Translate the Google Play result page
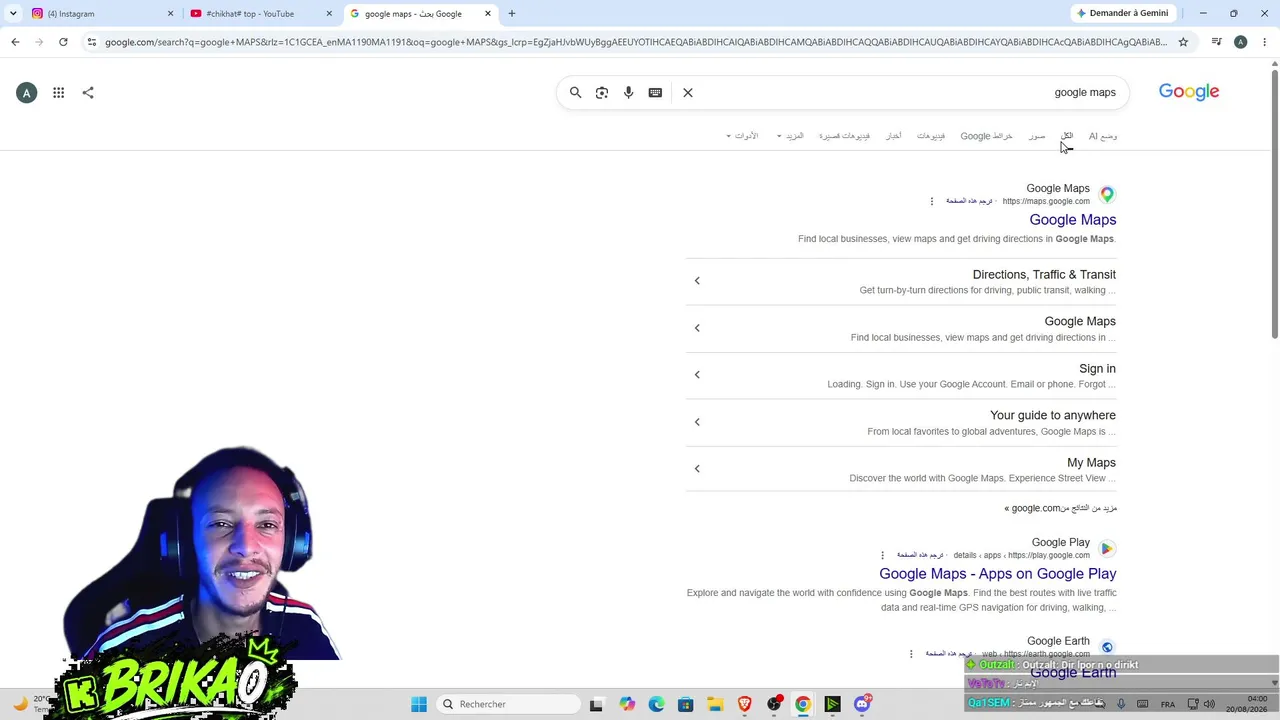Screen dimensions: 1280x720 pyautogui.click(x=920, y=555)
